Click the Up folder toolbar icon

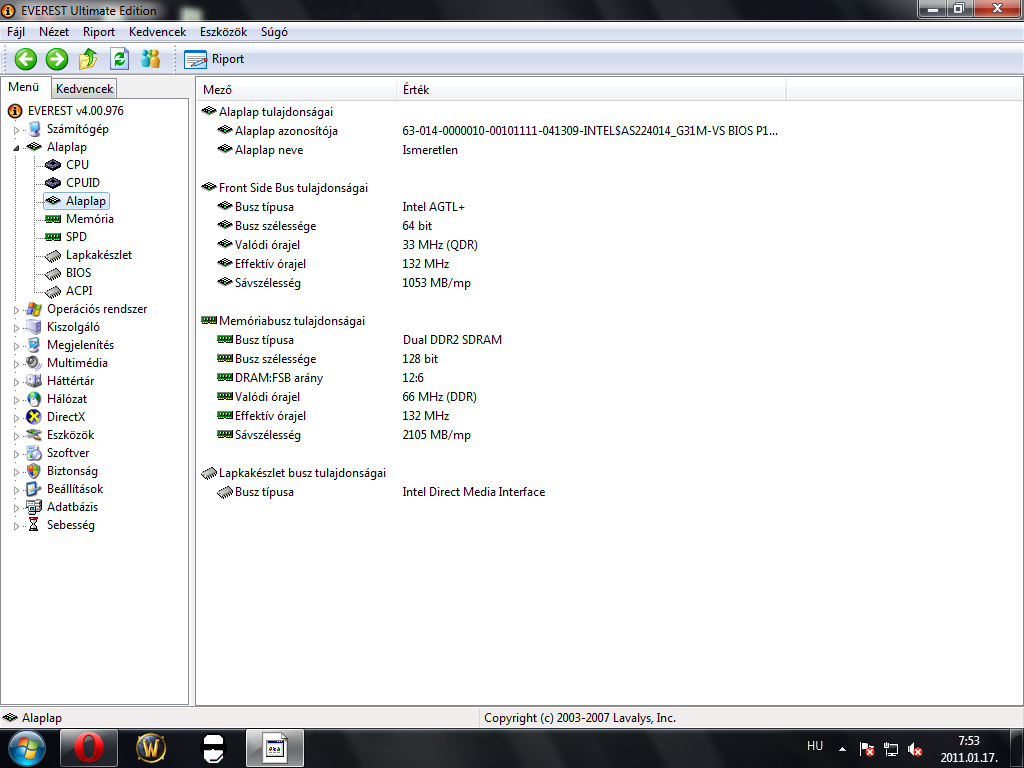click(88, 59)
